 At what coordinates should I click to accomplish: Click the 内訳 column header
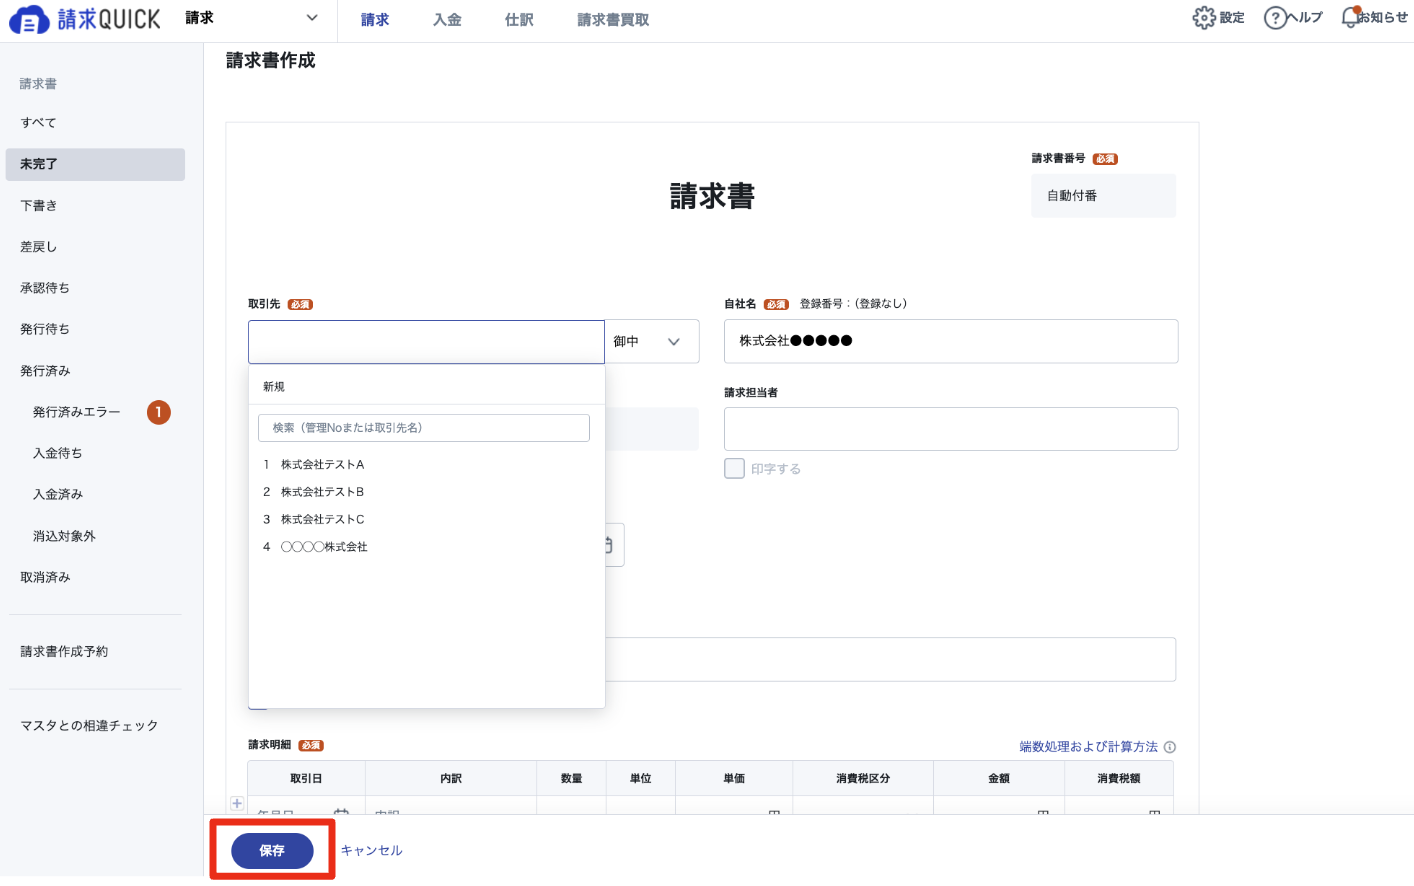(x=451, y=778)
